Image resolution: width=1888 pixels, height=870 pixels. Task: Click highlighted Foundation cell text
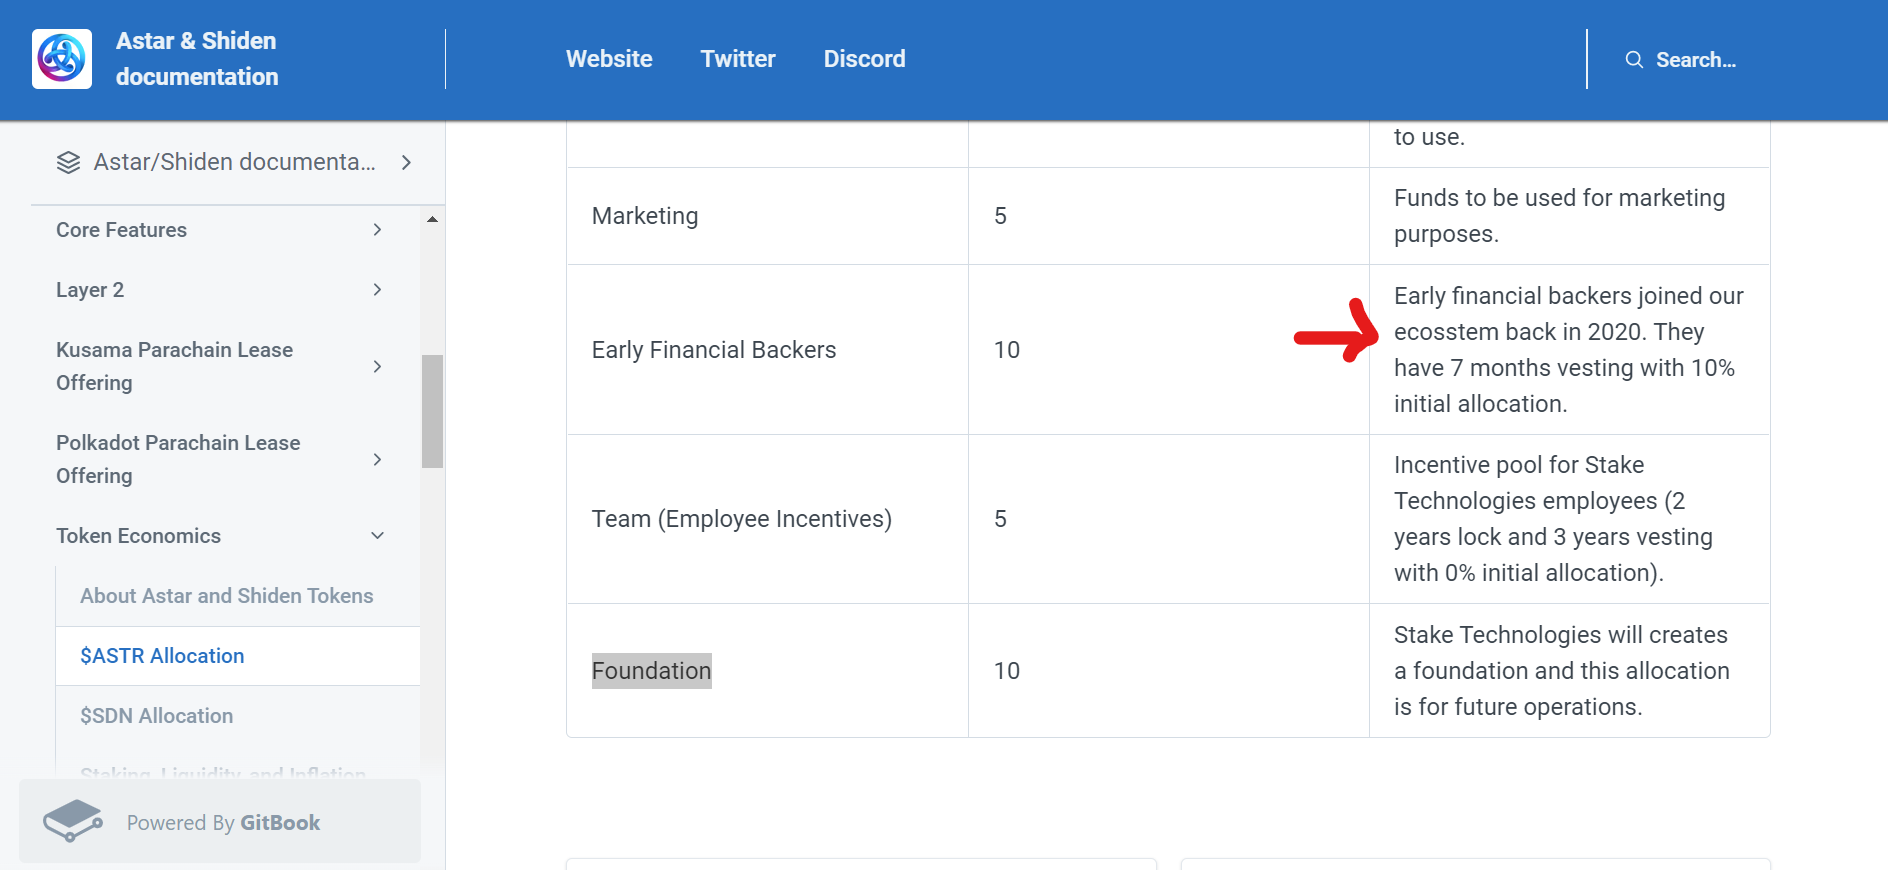coord(651,671)
